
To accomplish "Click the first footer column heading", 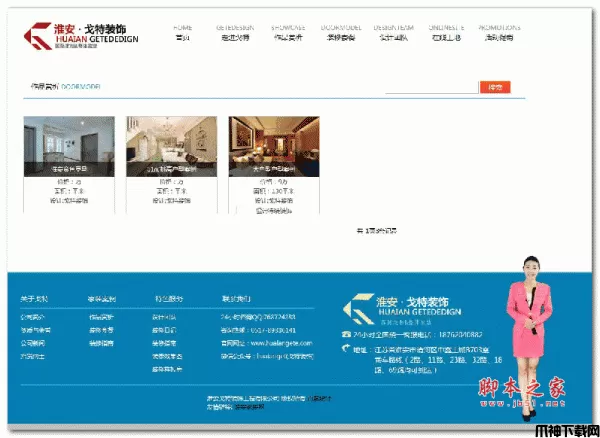I will (x=34, y=299).
